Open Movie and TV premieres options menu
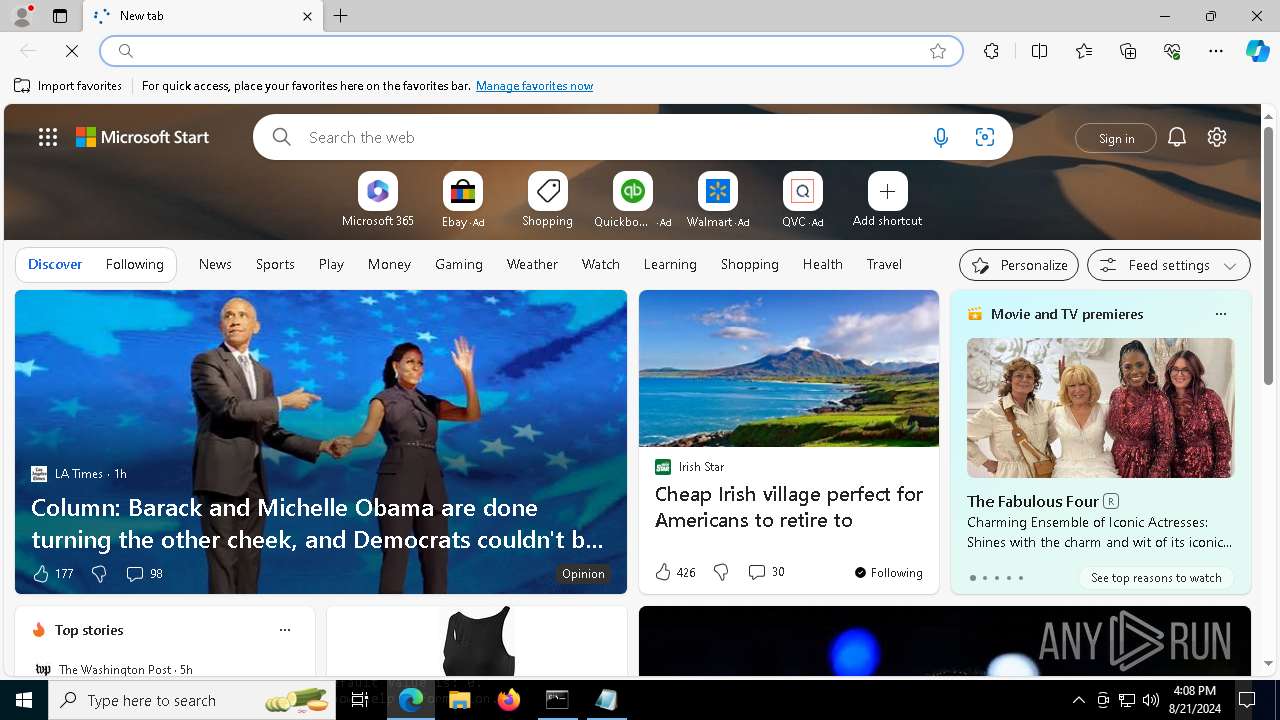The image size is (1280, 720). [1220, 314]
